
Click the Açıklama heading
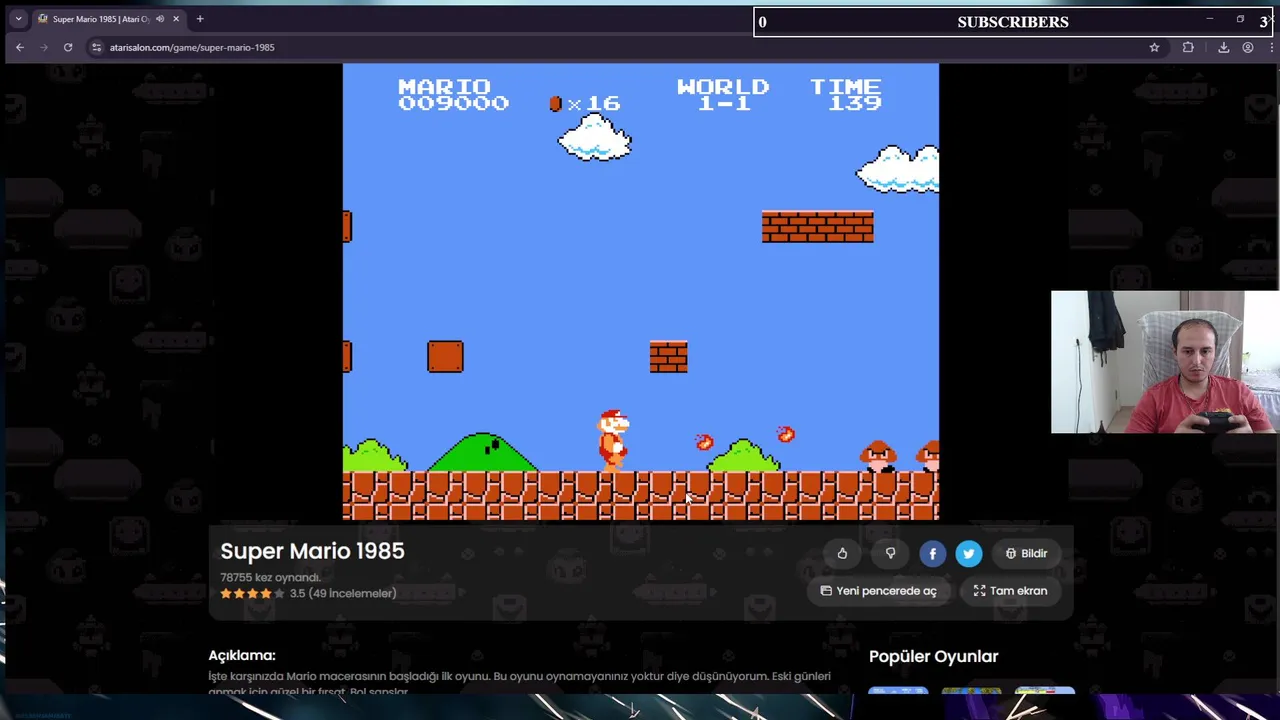[x=242, y=655]
